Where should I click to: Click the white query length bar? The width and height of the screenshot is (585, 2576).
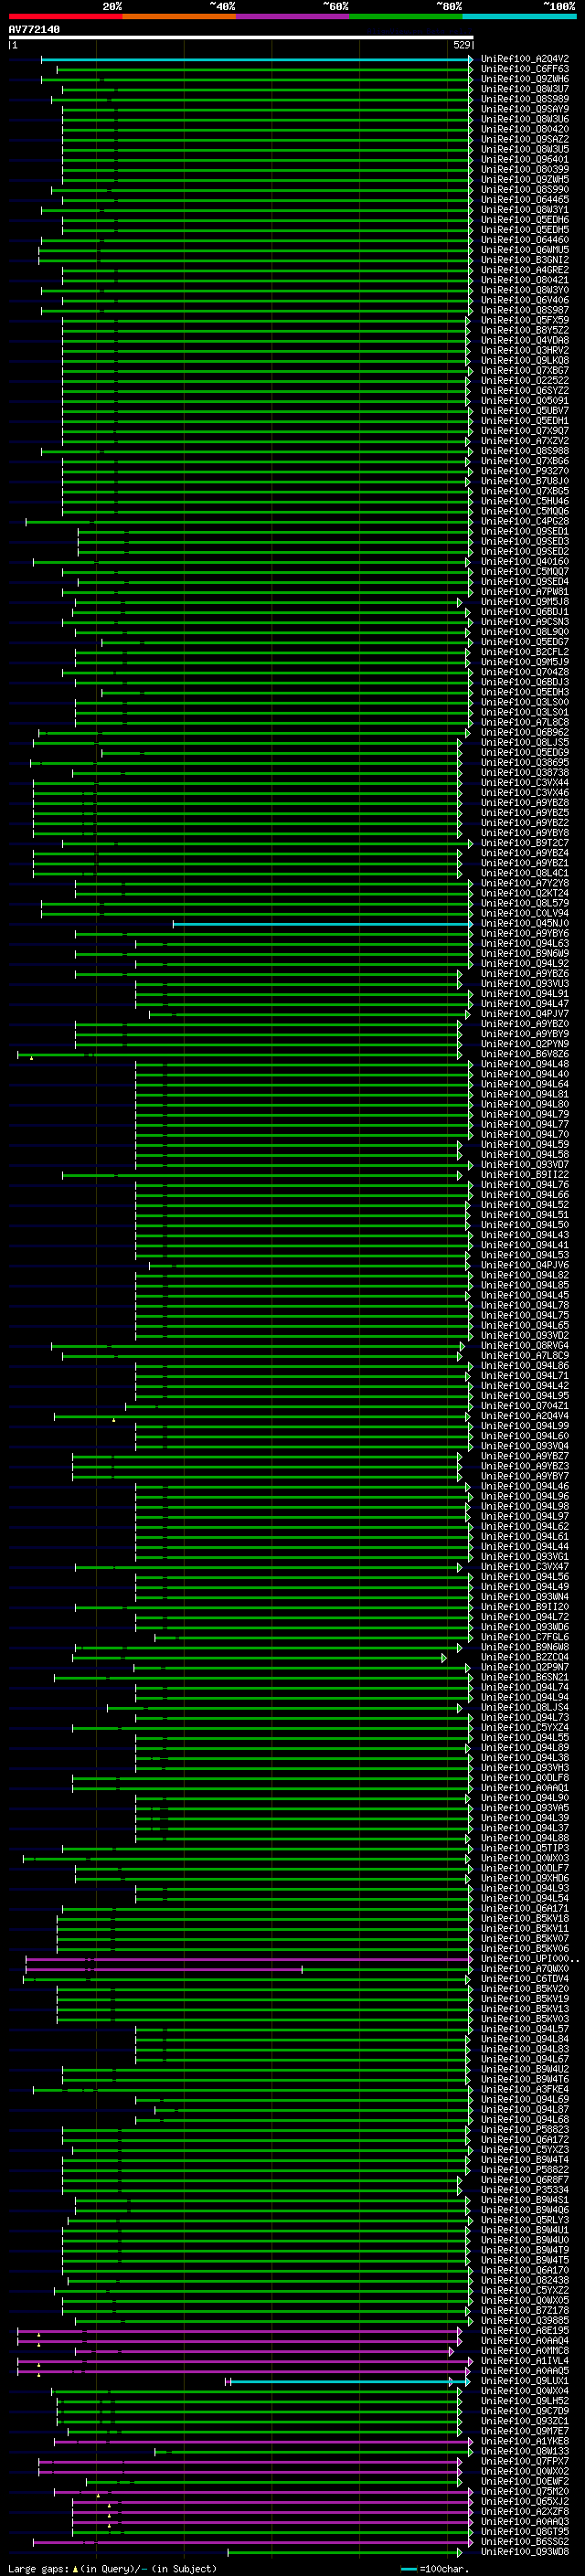point(241,37)
